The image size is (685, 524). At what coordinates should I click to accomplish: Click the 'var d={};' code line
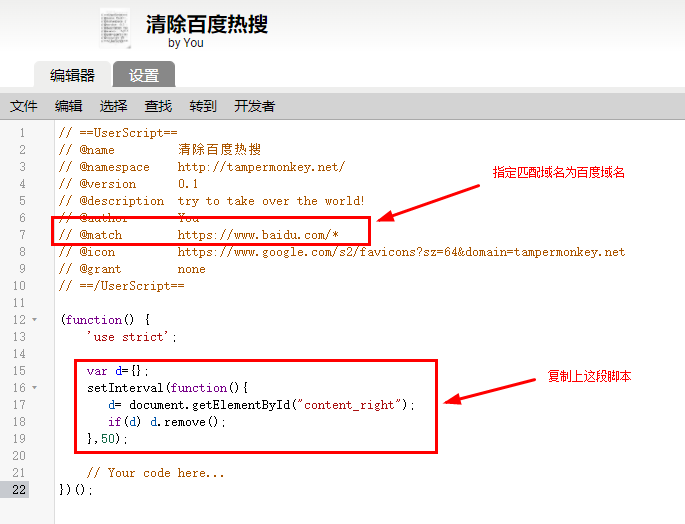(x=118, y=371)
